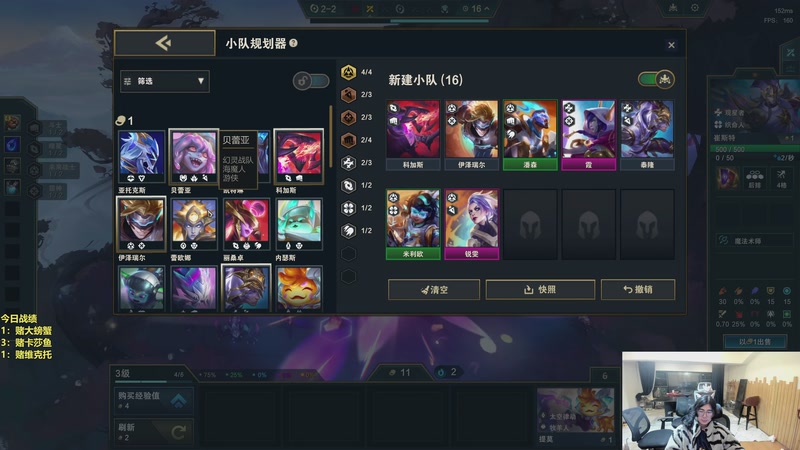
Task: Click the 快照 snapshot button
Action: tap(540, 289)
